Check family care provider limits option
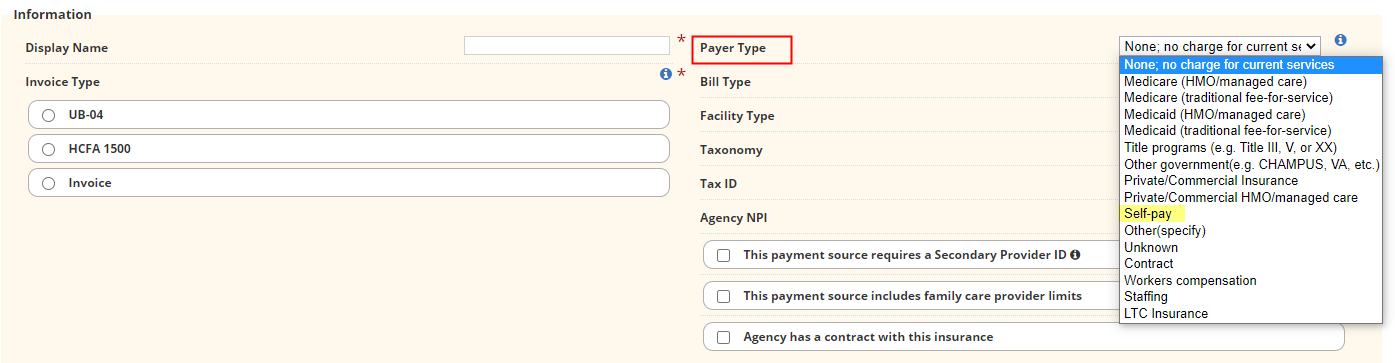The width and height of the screenshot is (1395, 363). pyautogui.click(x=724, y=296)
